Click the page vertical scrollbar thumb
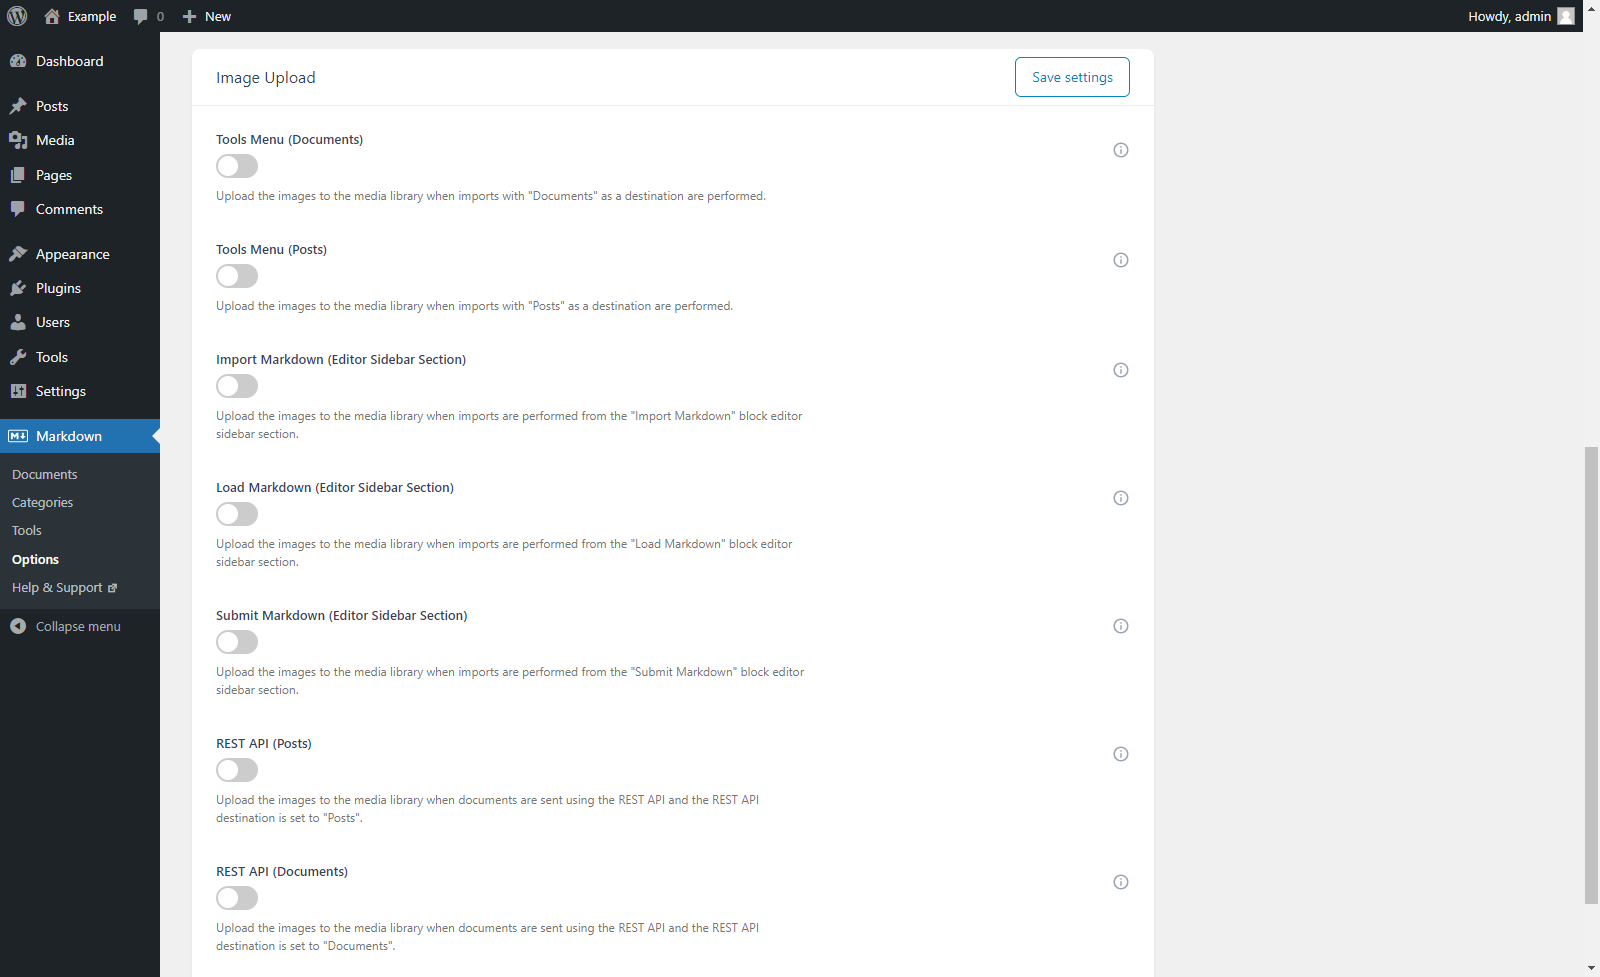This screenshot has width=1600, height=977. point(1591,675)
